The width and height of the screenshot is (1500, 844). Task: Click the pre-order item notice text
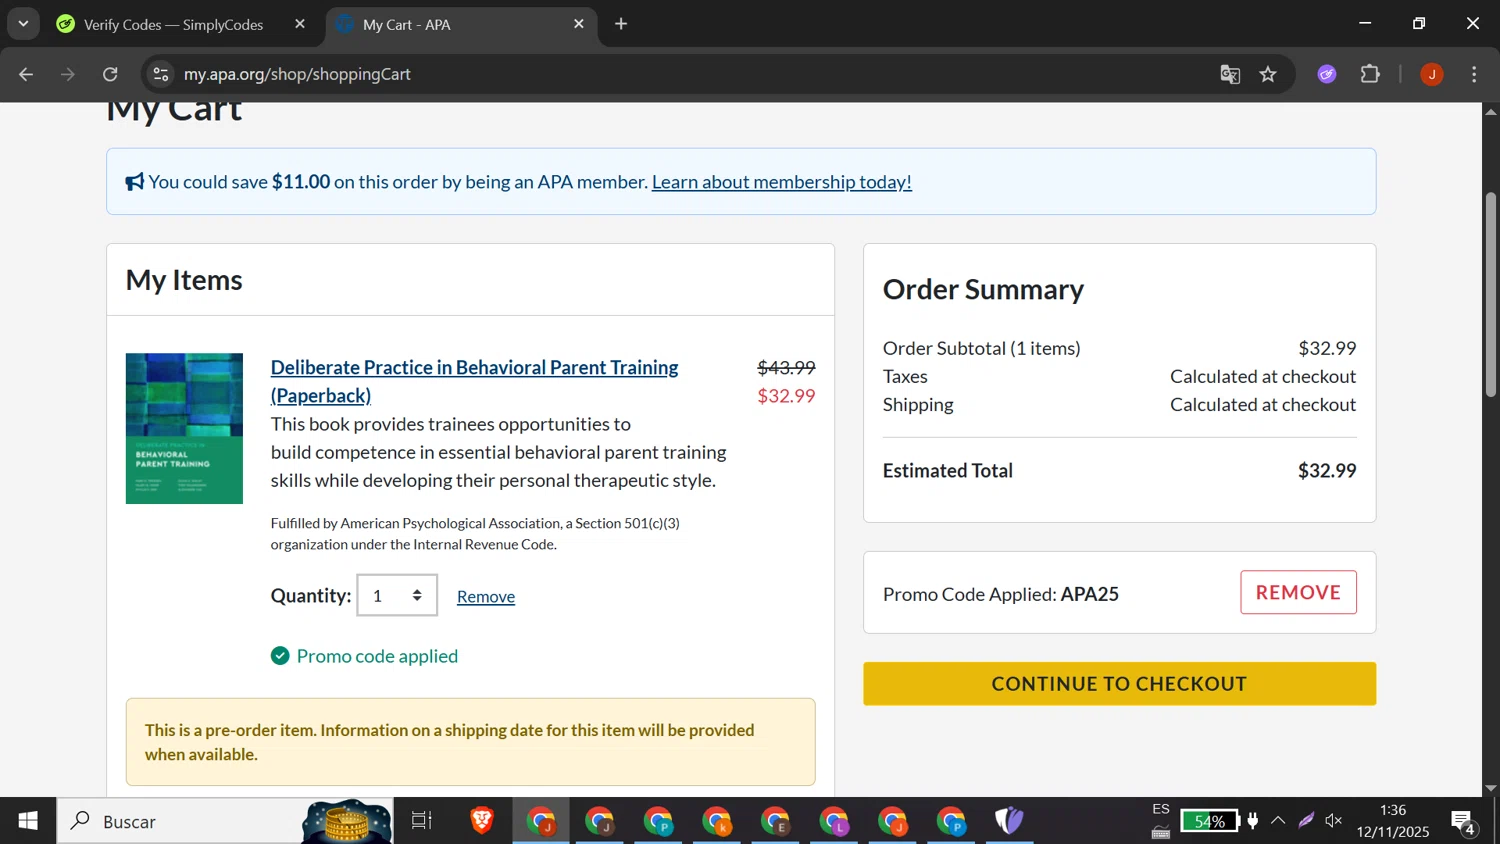450,742
